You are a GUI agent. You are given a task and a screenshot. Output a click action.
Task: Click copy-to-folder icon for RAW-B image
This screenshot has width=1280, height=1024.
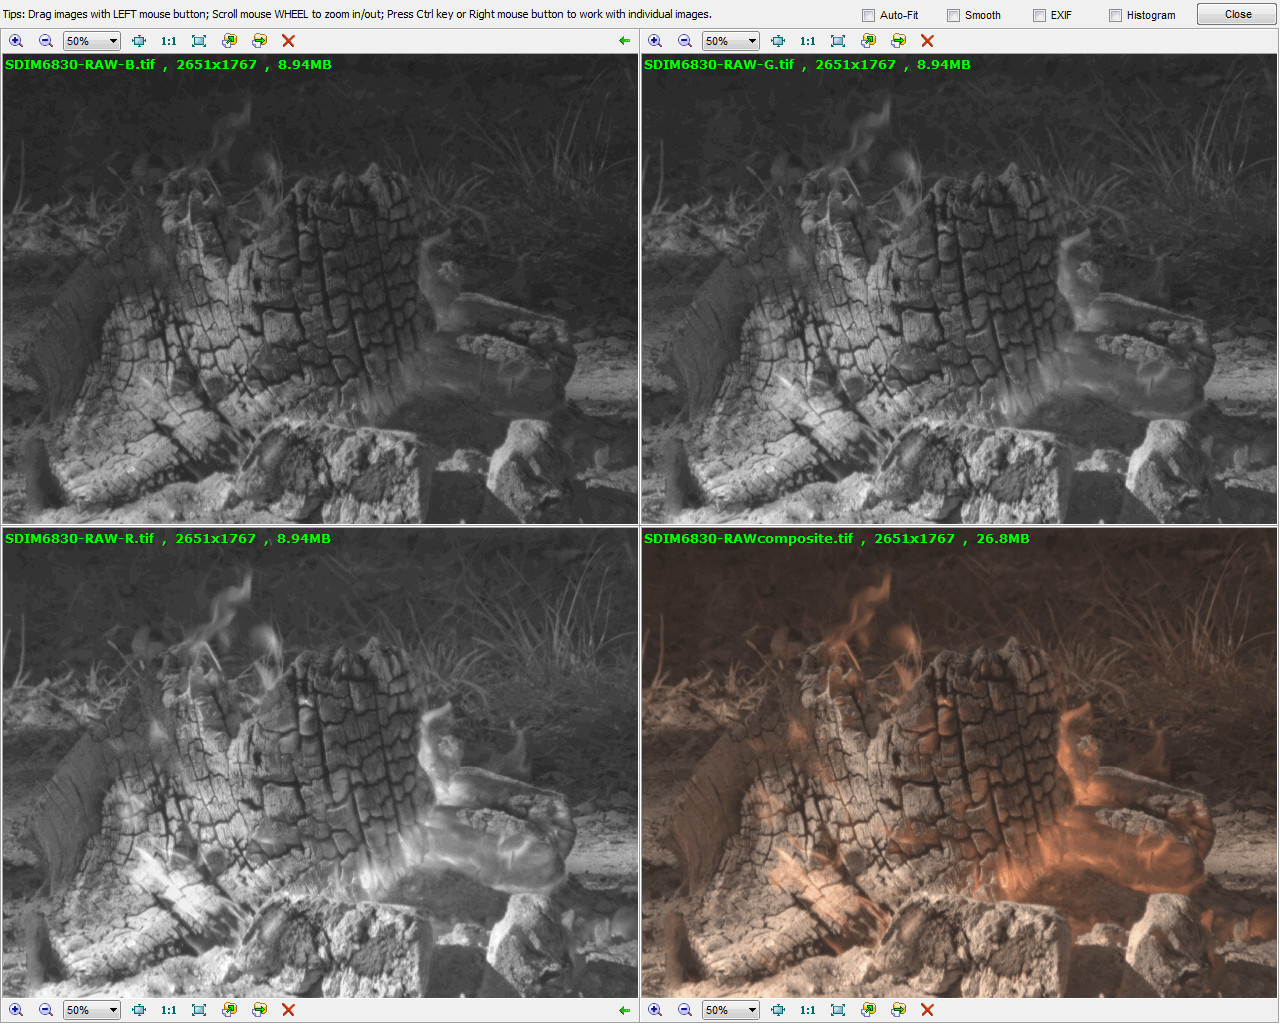229,41
